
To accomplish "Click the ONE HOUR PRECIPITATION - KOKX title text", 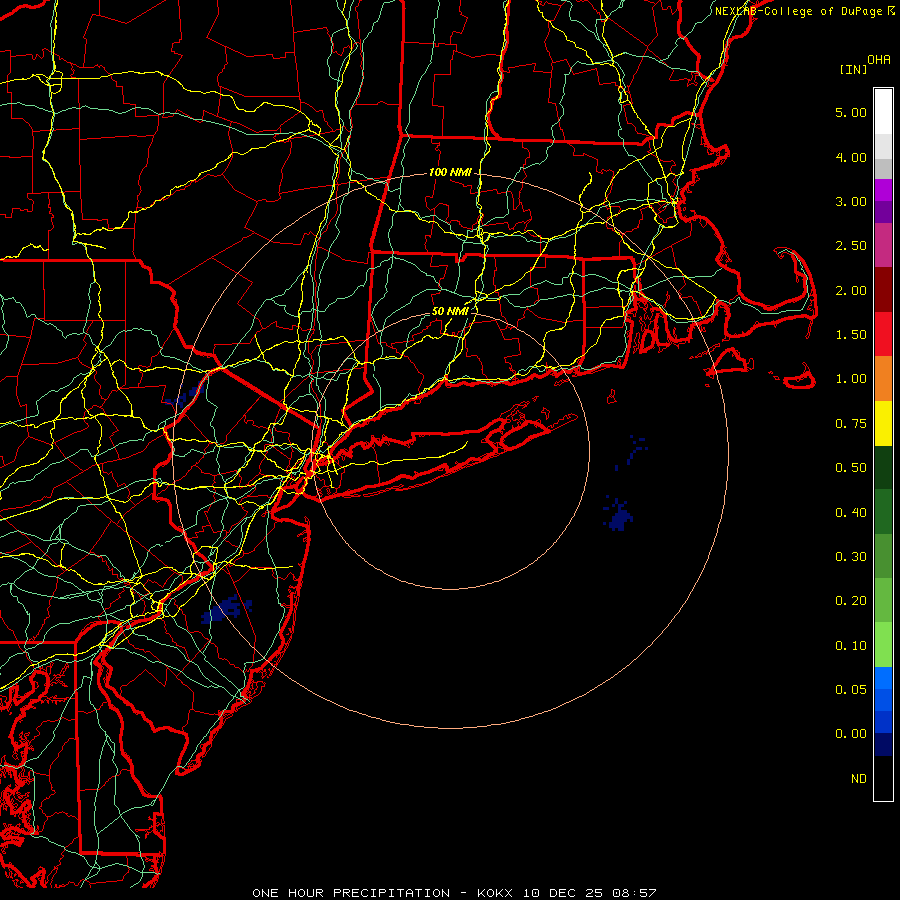I will click(385, 893).
